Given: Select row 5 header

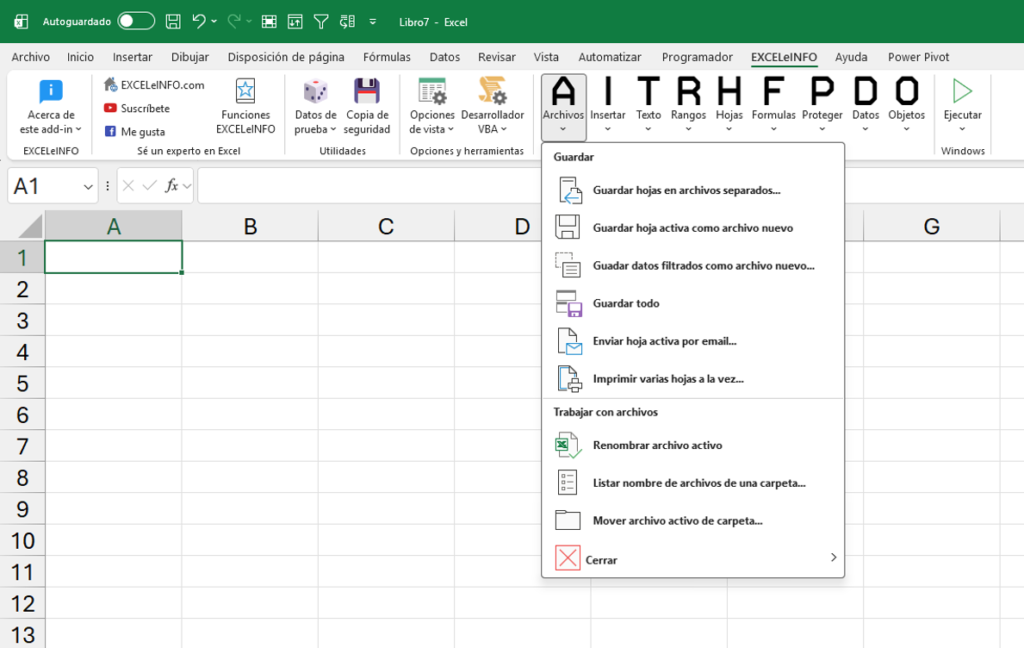Looking at the screenshot, I should (22, 383).
